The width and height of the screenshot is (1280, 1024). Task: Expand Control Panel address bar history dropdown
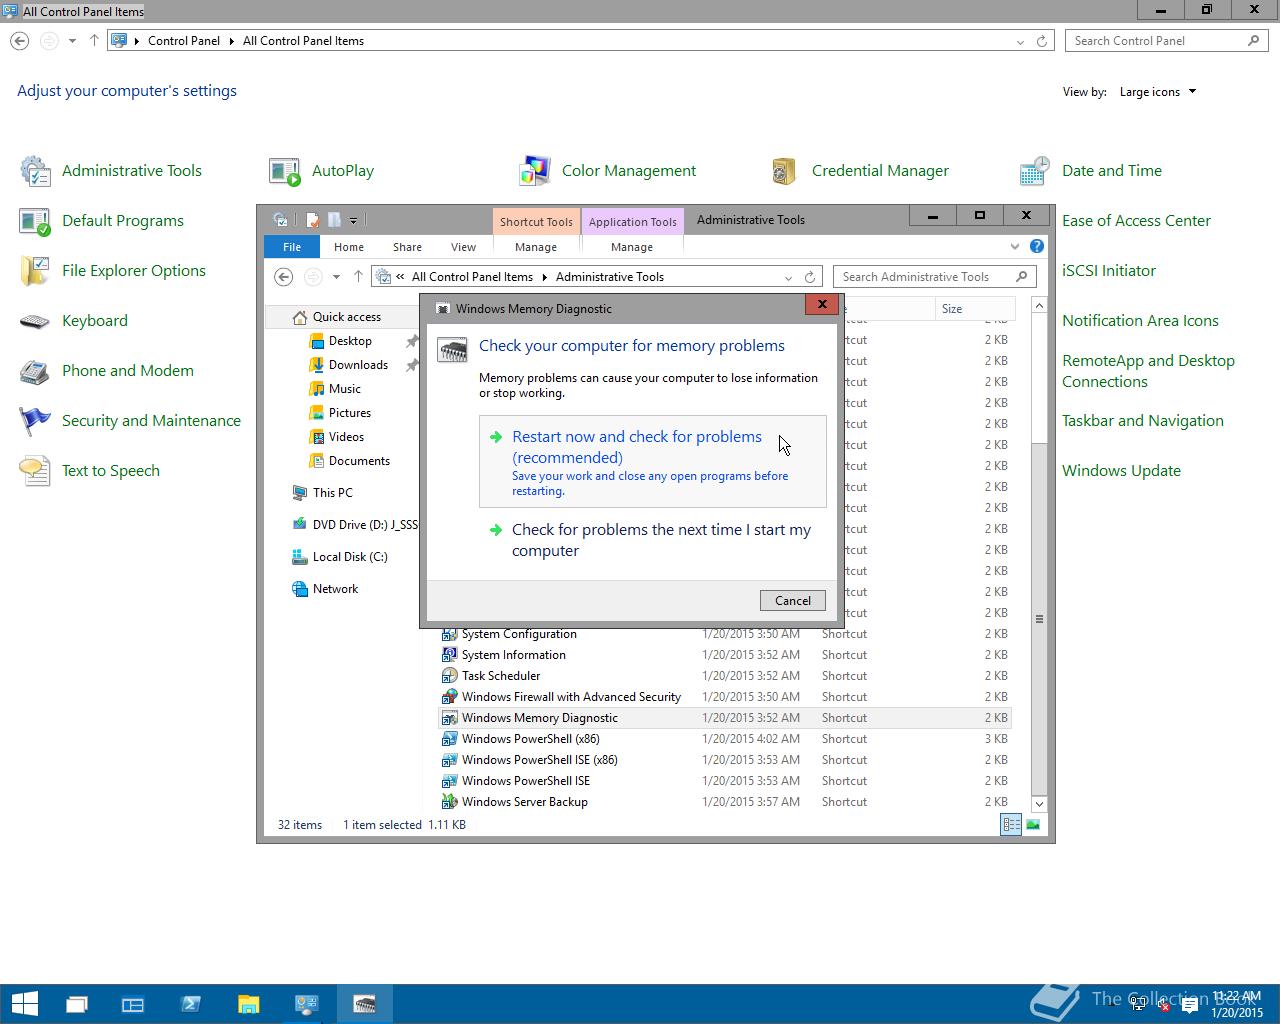(x=1020, y=41)
